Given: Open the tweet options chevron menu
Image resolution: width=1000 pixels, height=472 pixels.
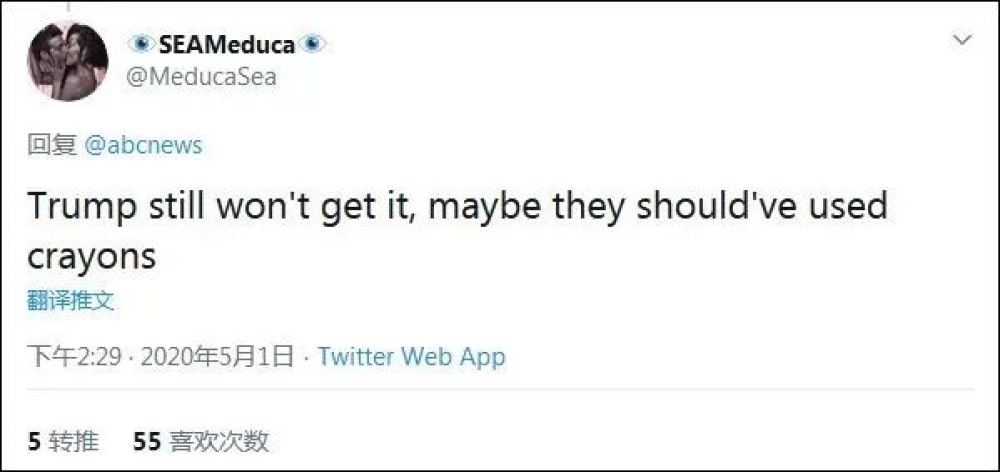Looking at the screenshot, I should pos(962,41).
